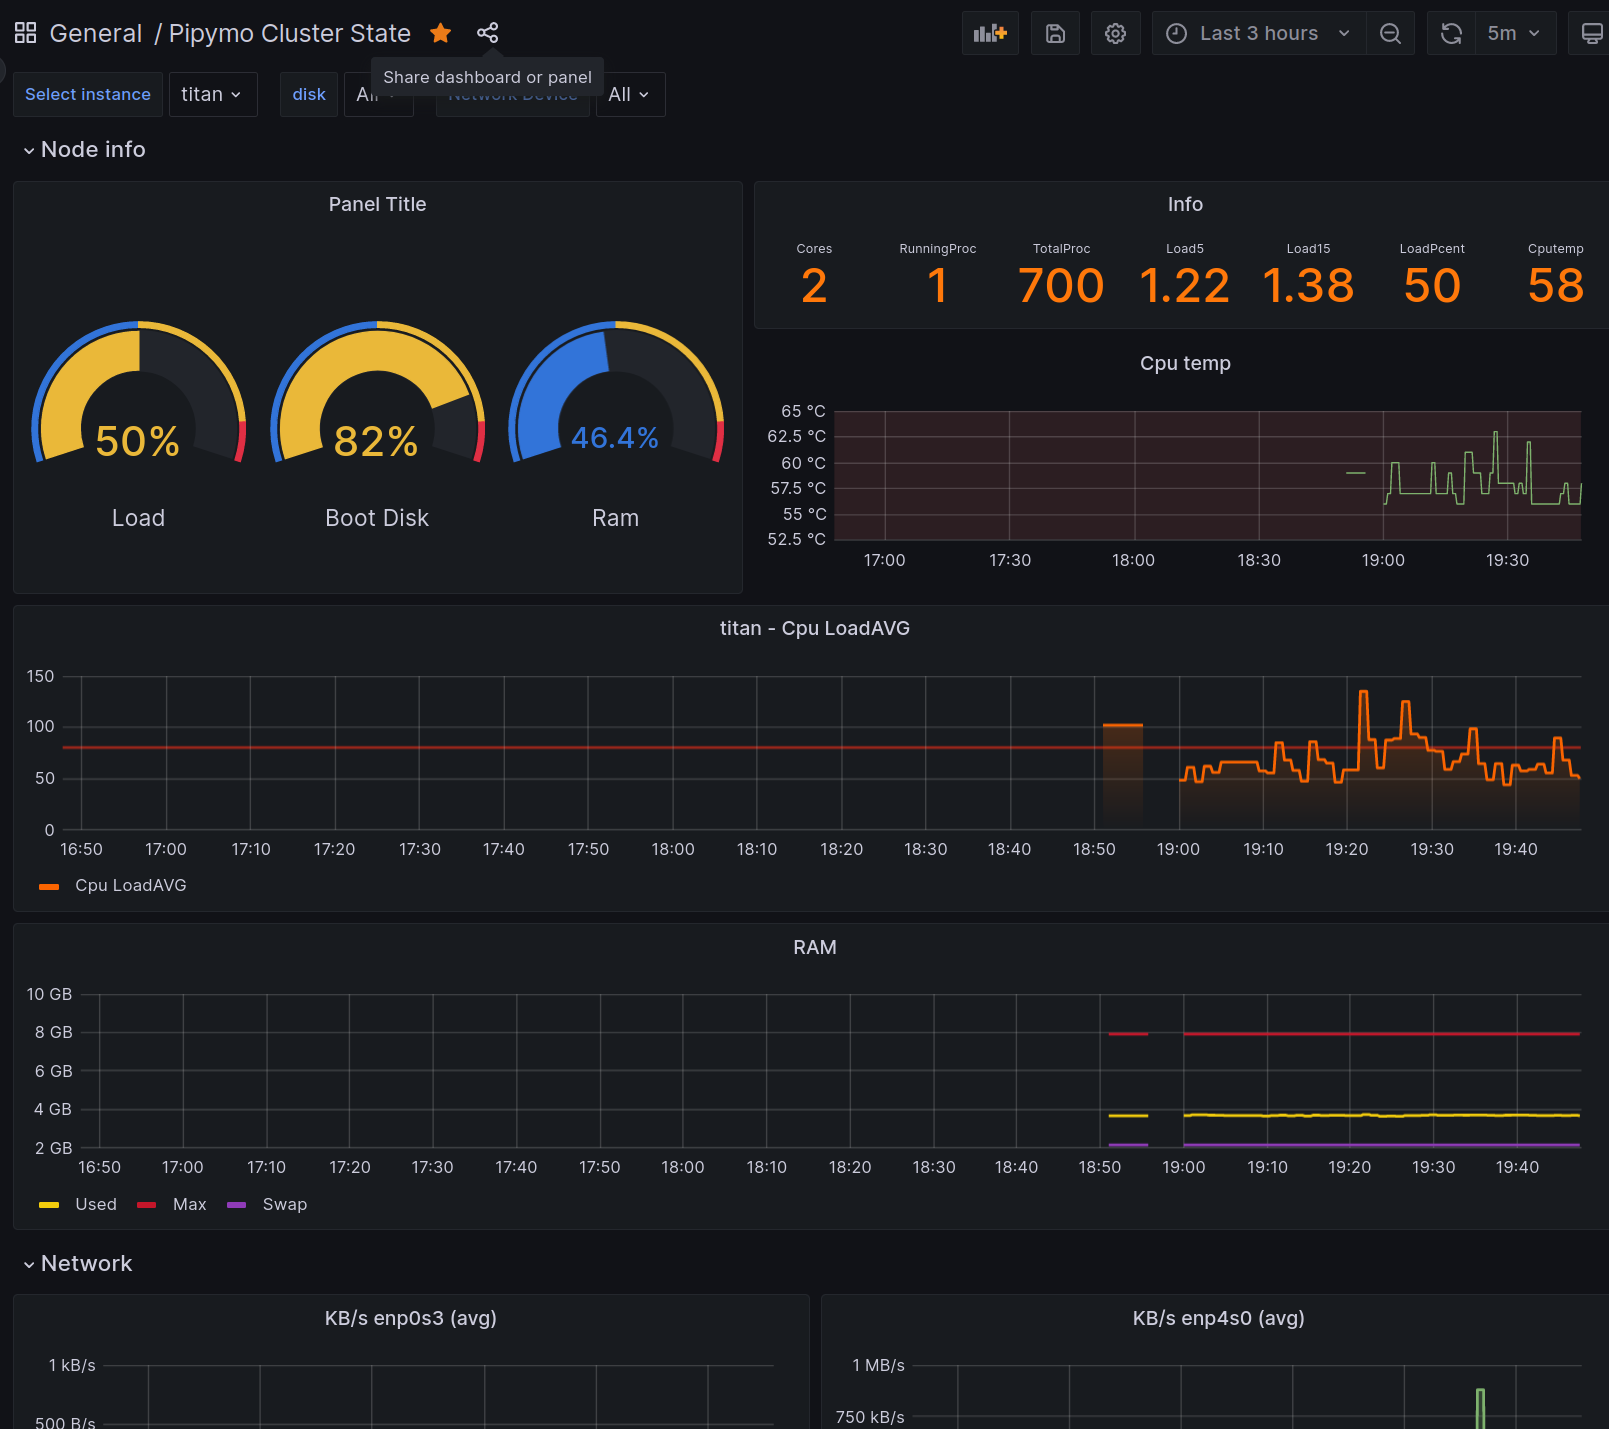Screen dimensions: 1609x1429
Task: Unstar the Pipymo Cluster State dashboard
Action: (x=440, y=33)
